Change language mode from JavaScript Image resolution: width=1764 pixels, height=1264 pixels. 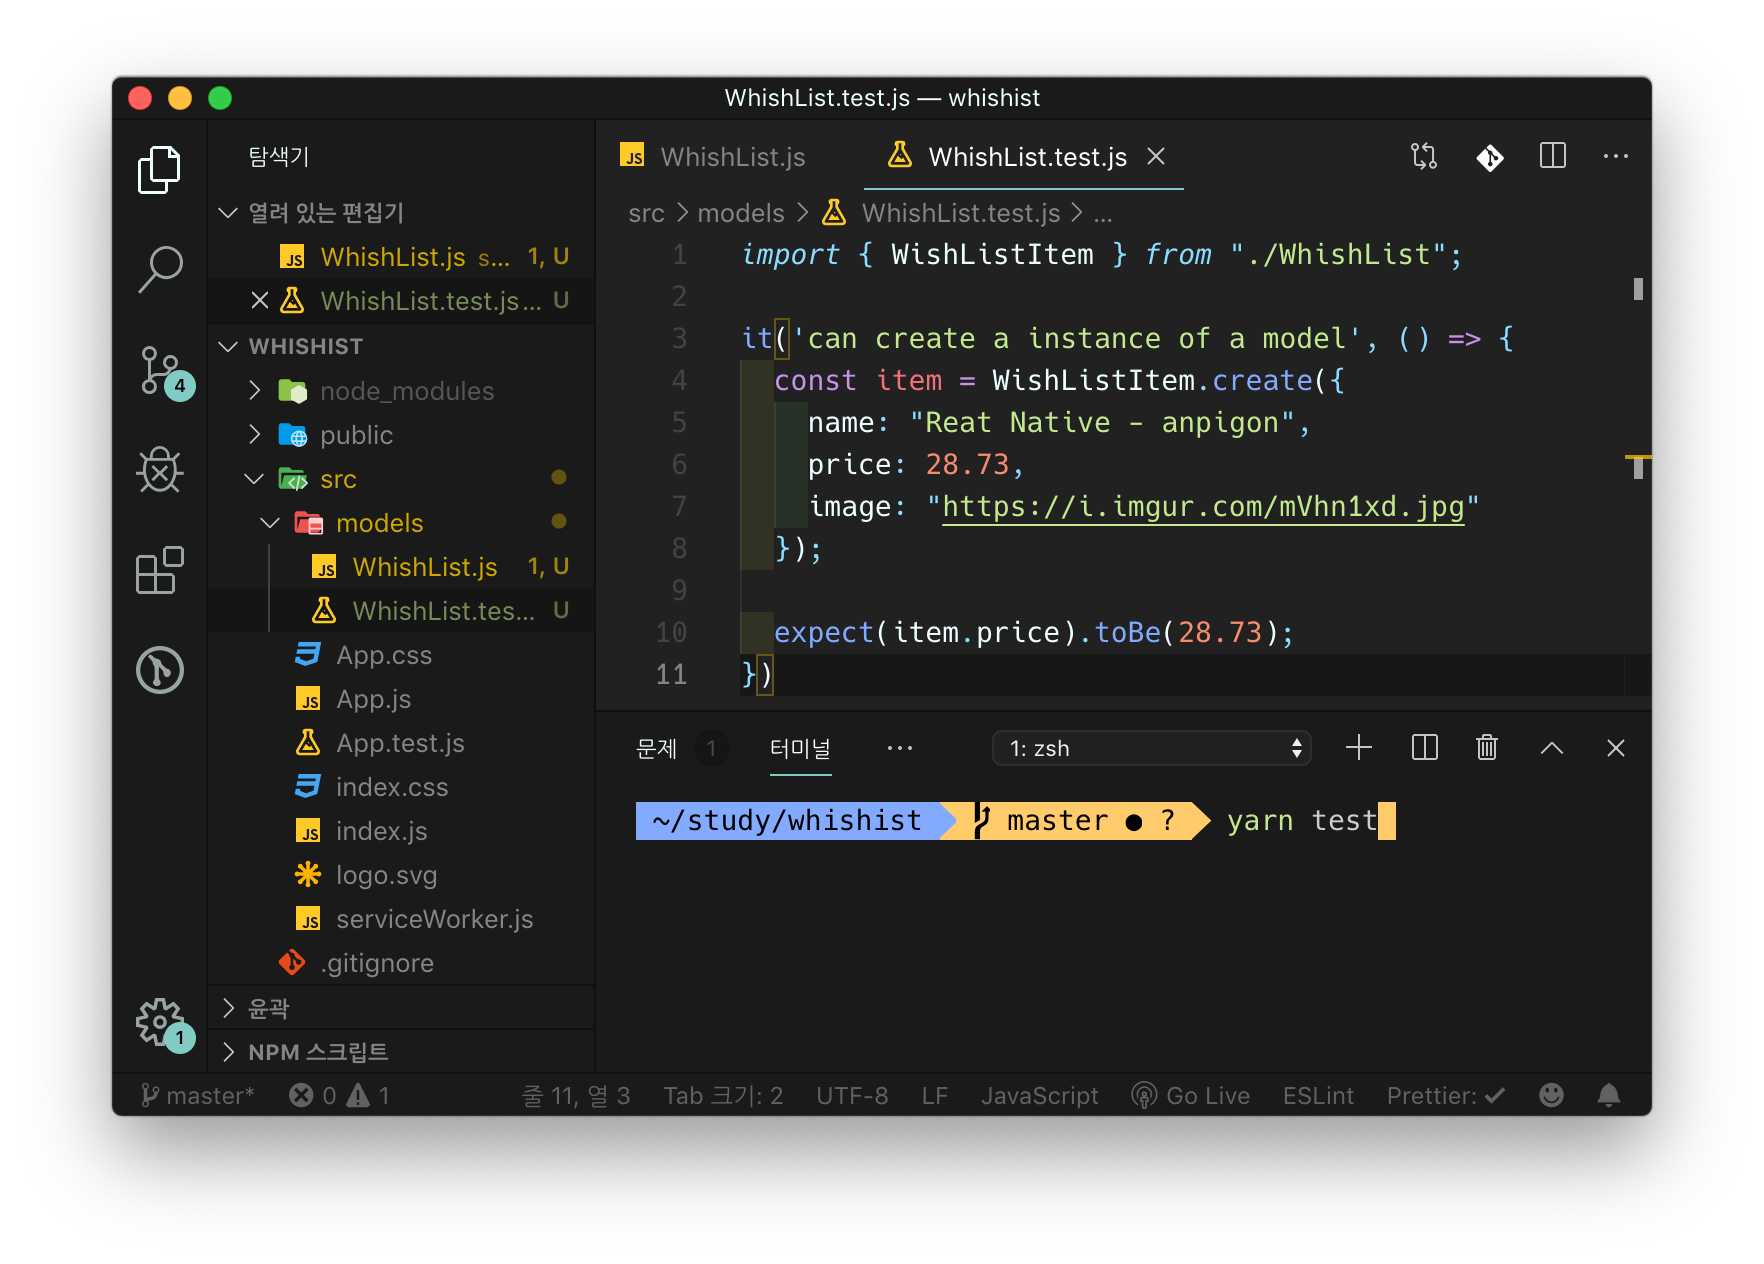tap(1039, 1096)
